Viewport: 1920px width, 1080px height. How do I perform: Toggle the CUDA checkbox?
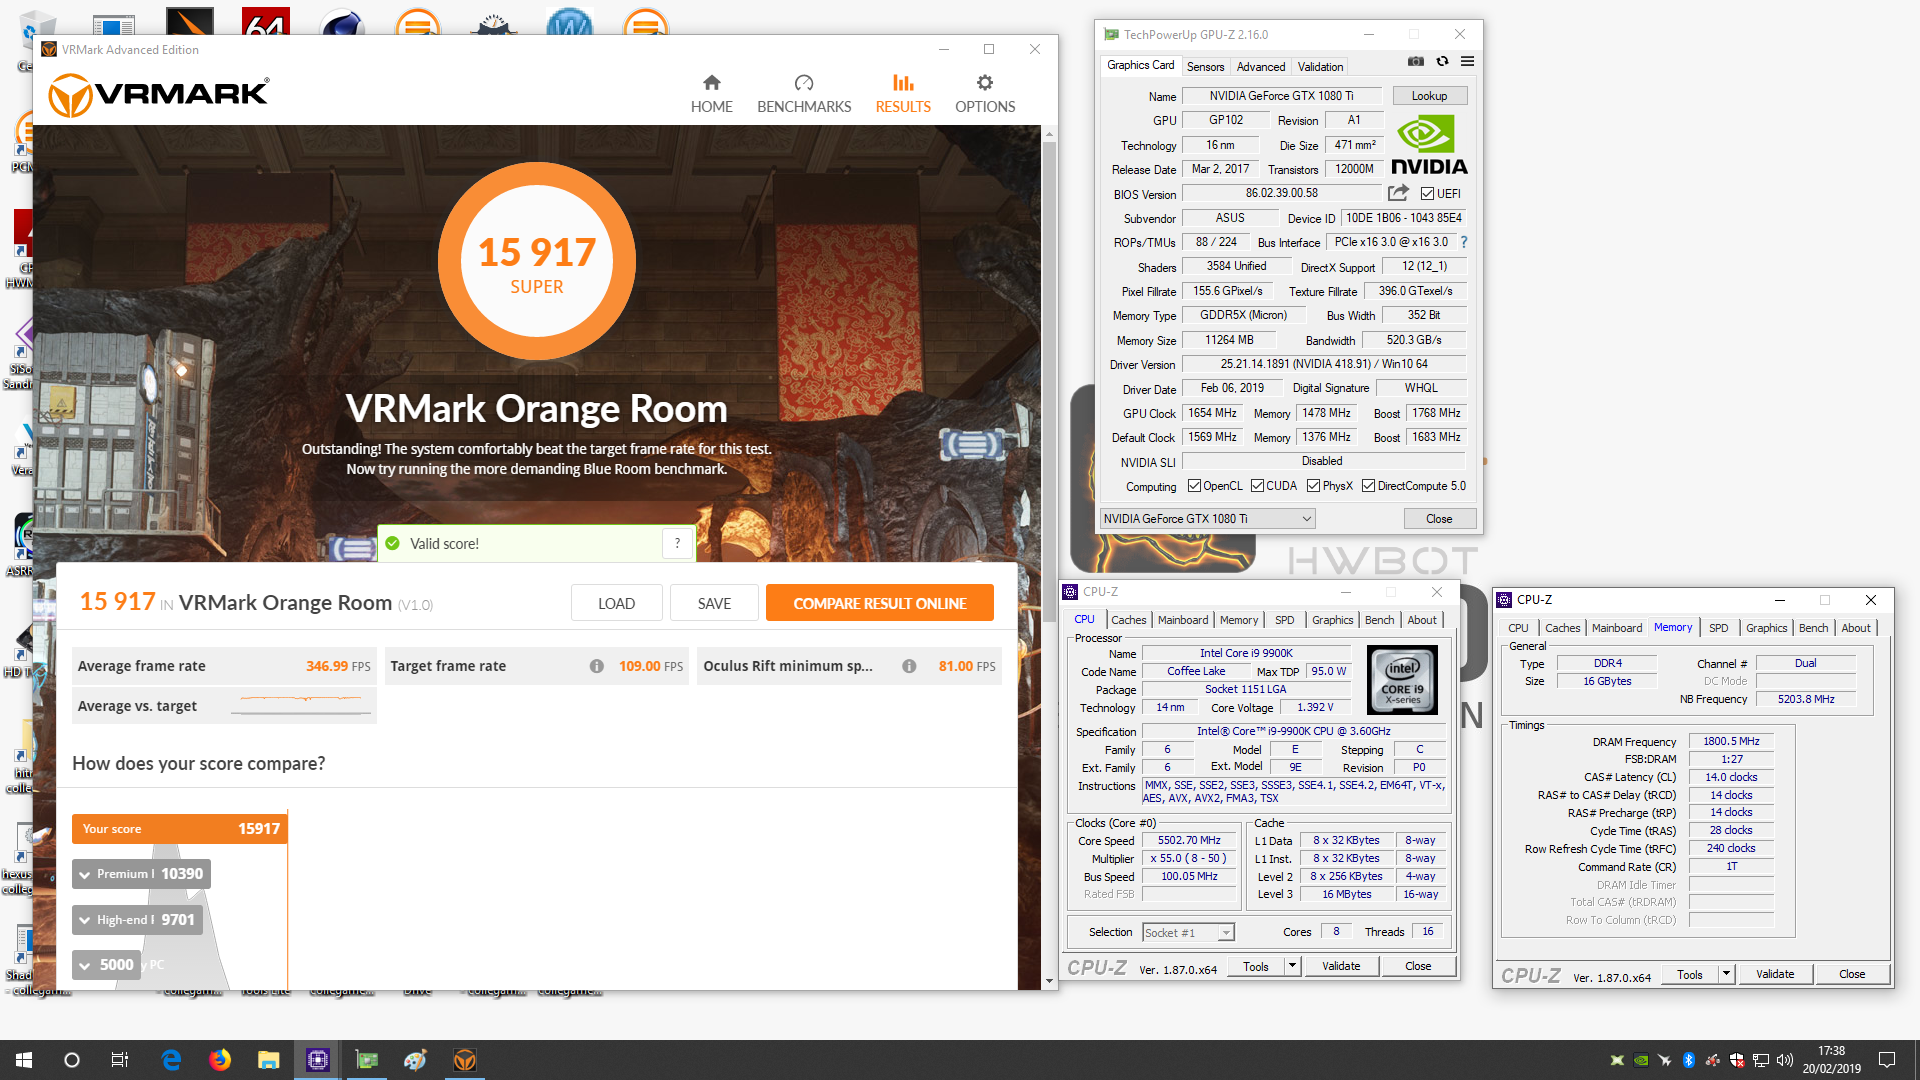[x=1257, y=486]
